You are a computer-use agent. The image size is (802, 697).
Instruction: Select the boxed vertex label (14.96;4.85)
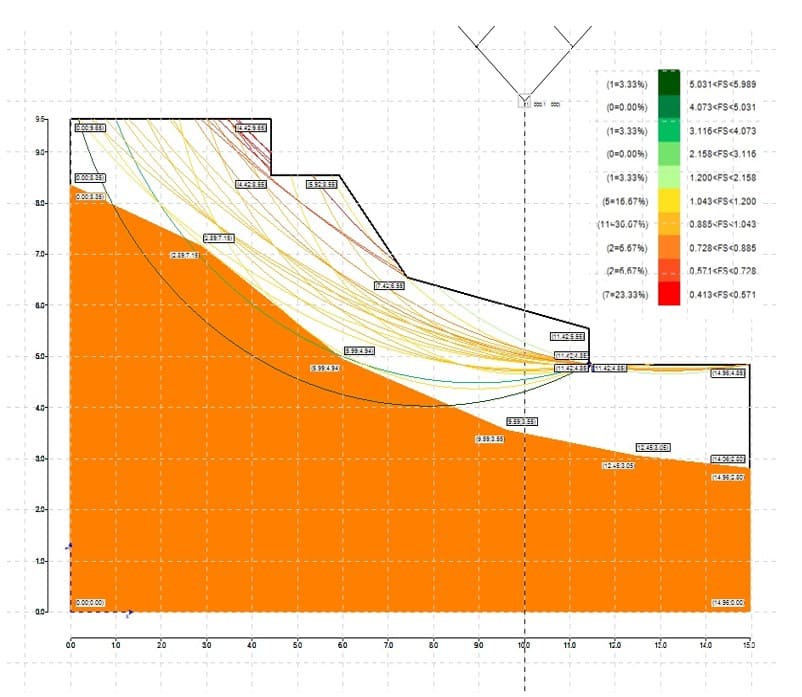pos(728,373)
